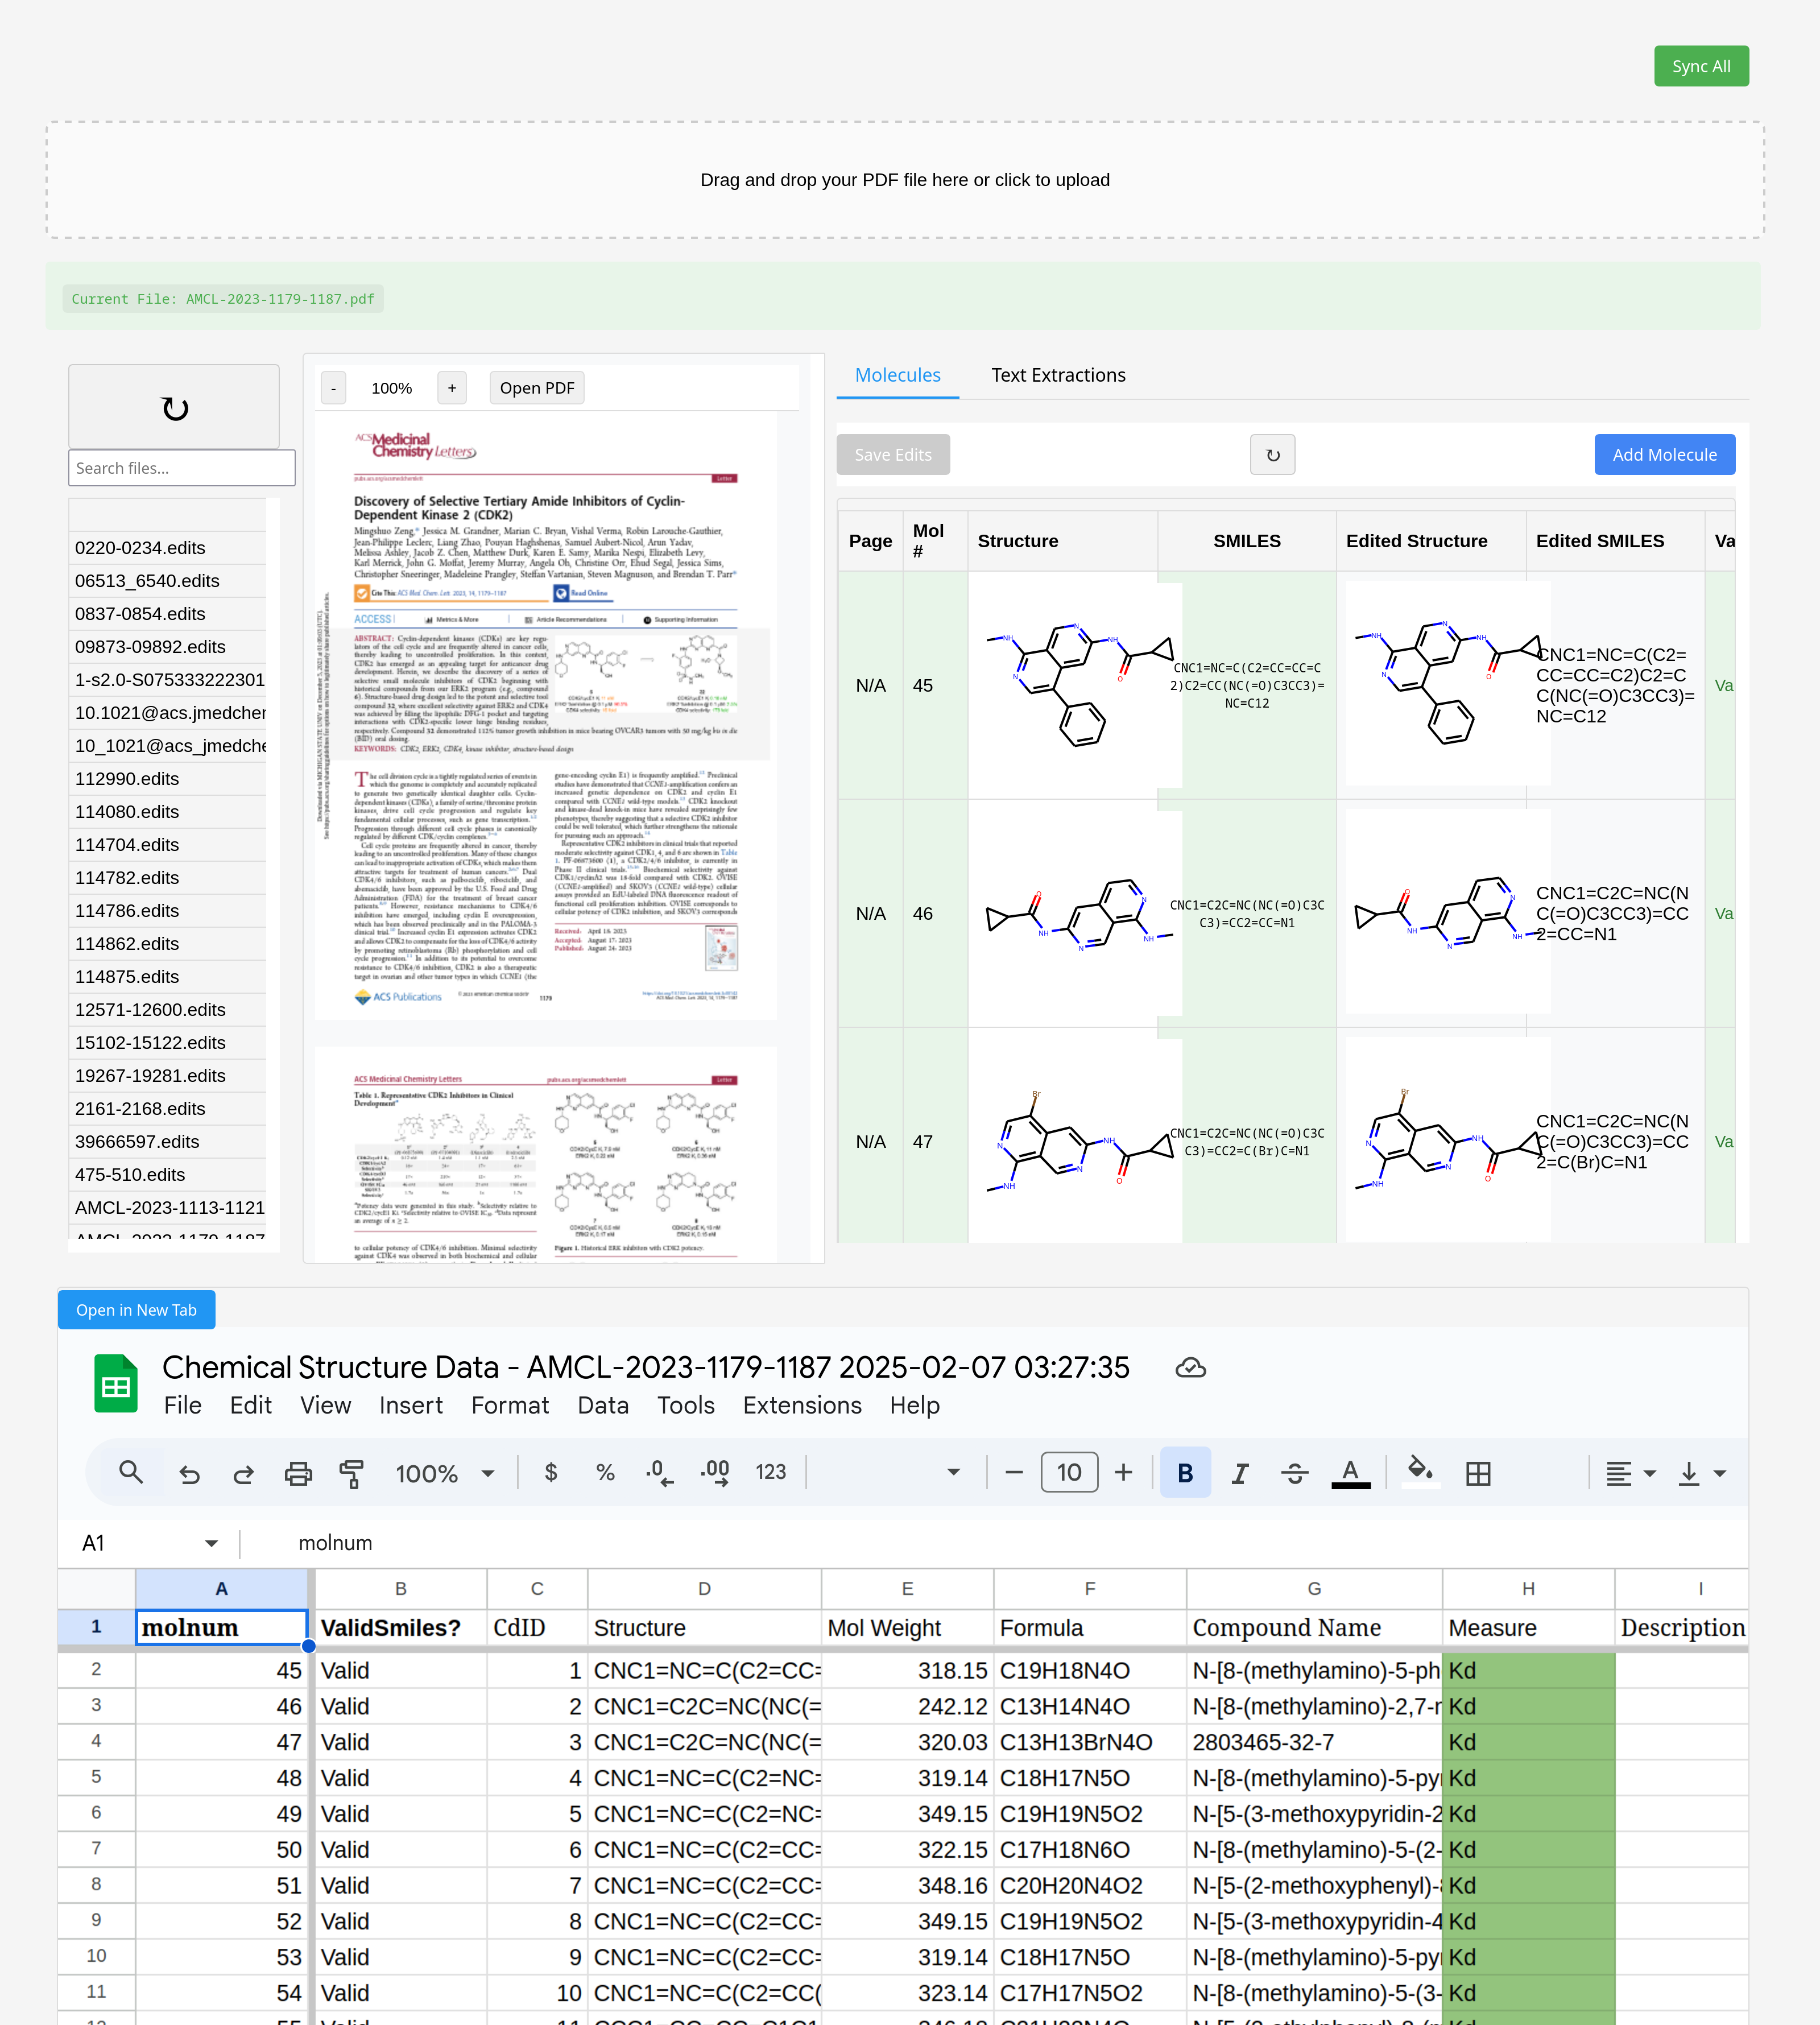Click the cloud save status icon
The width and height of the screenshot is (1820, 2025).
tap(1190, 1367)
